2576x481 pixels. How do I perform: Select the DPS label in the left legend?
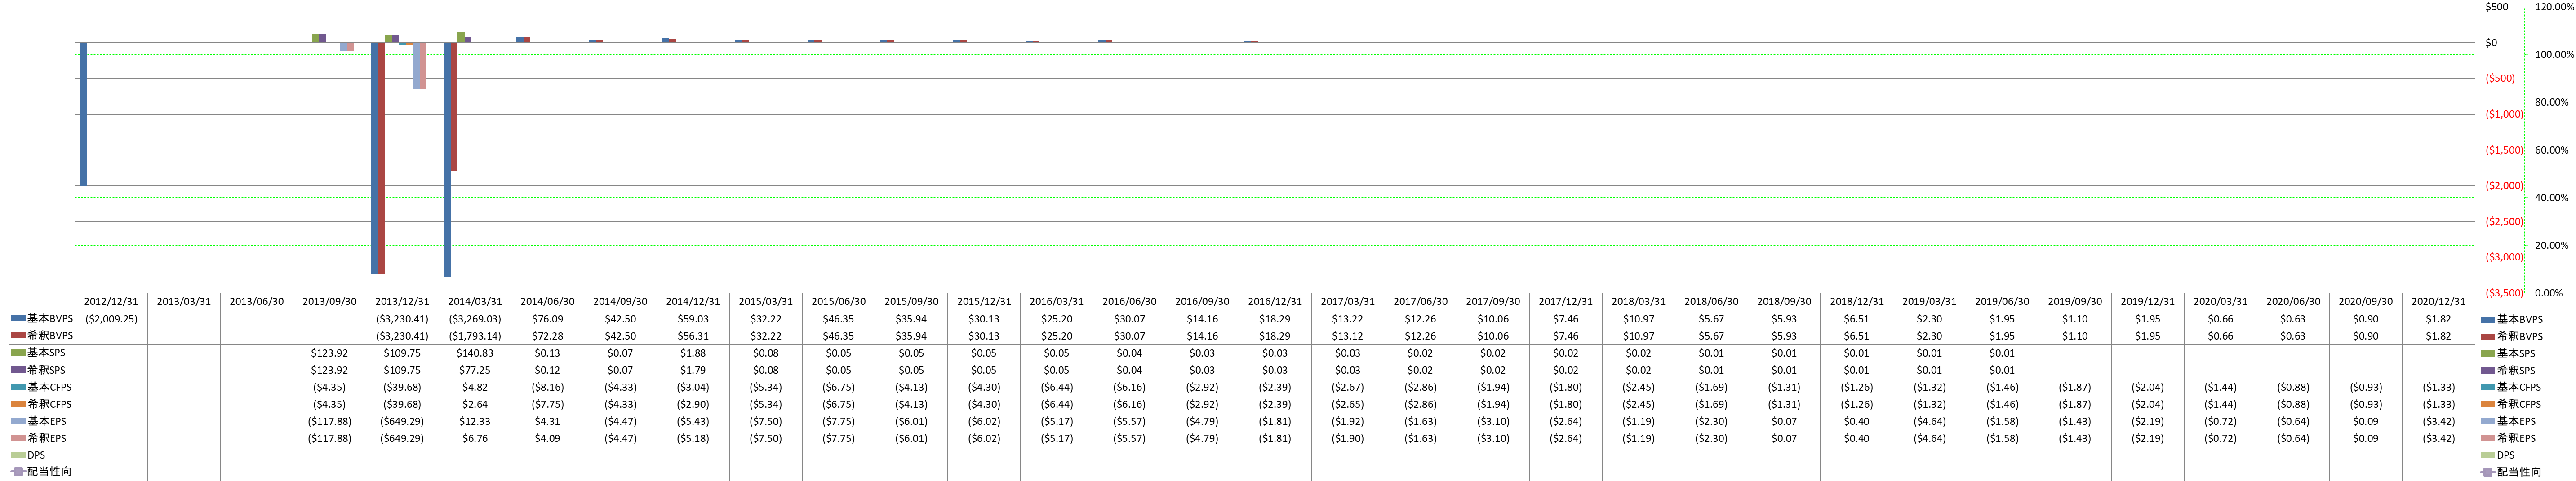click(x=36, y=455)
